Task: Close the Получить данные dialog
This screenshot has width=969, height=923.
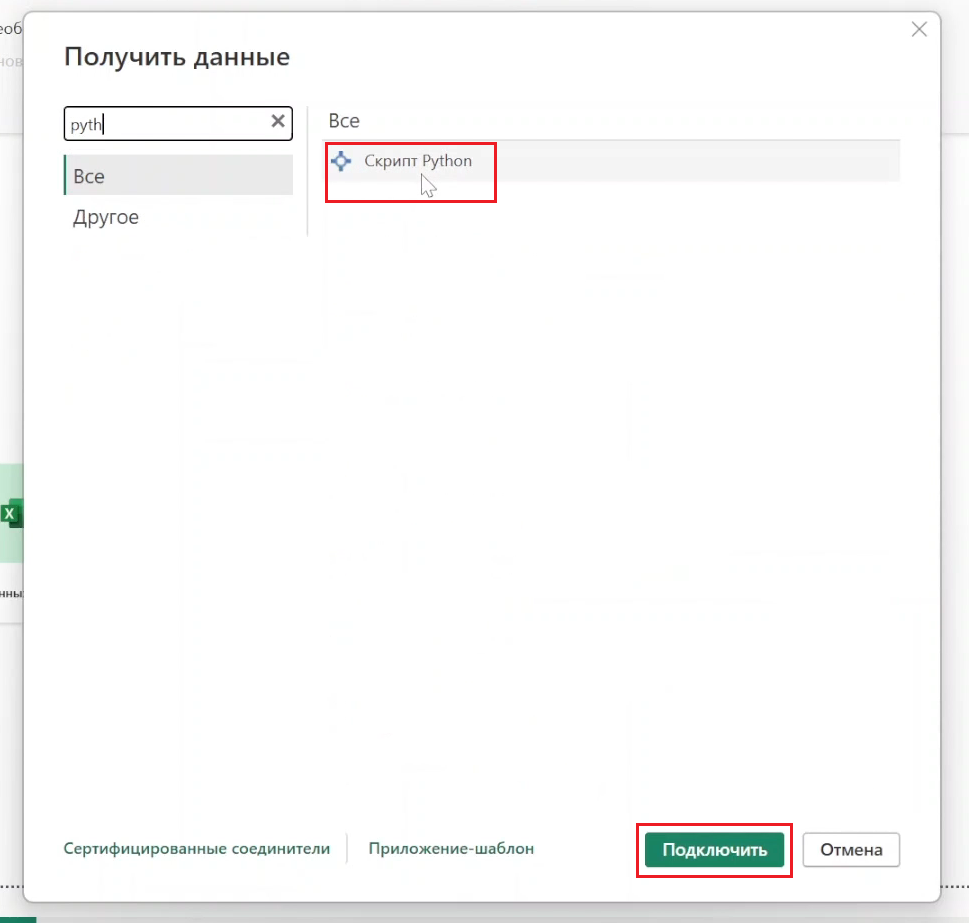Action: 919,29
